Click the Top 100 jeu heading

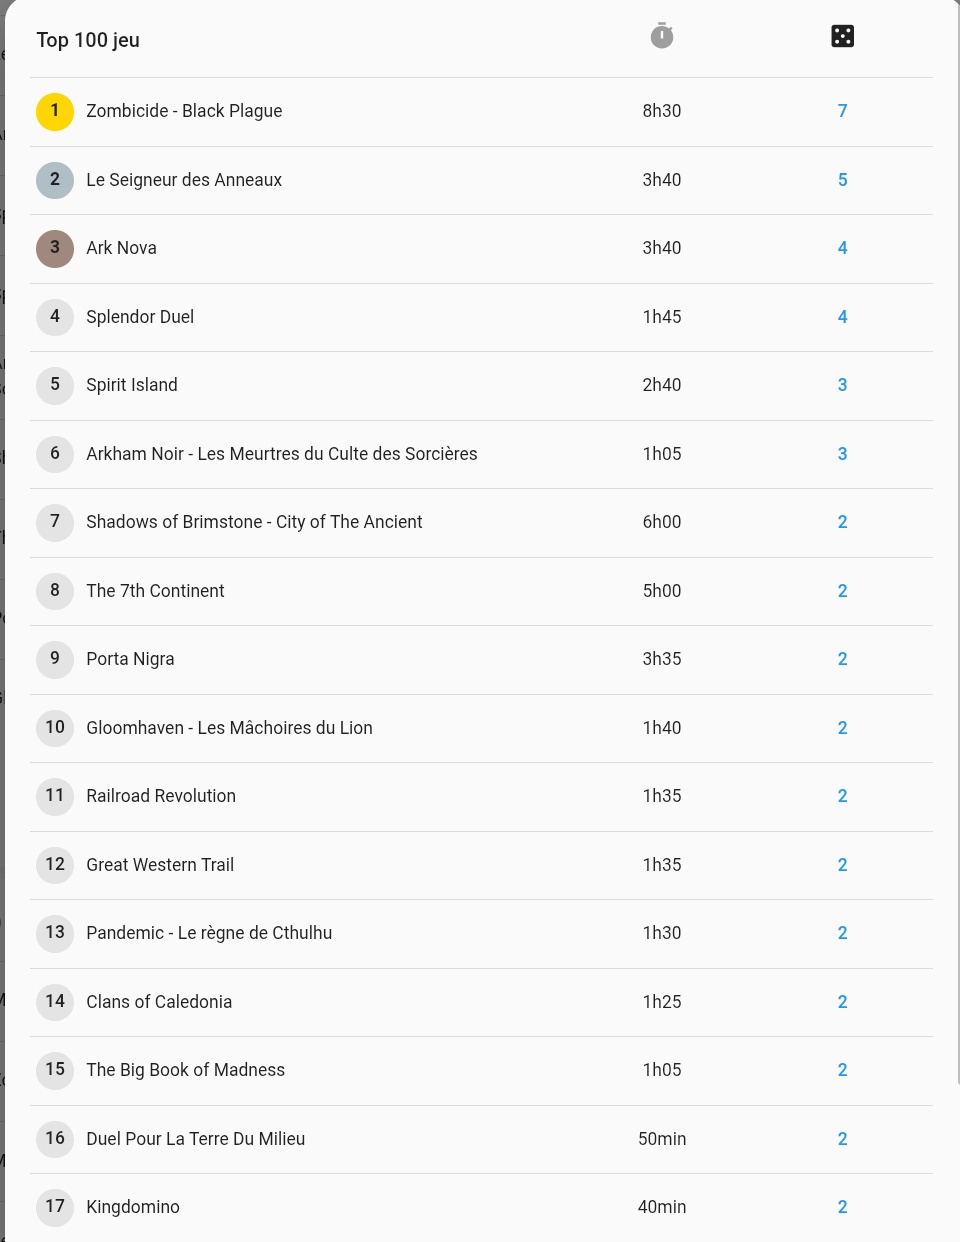coord(88,40)
